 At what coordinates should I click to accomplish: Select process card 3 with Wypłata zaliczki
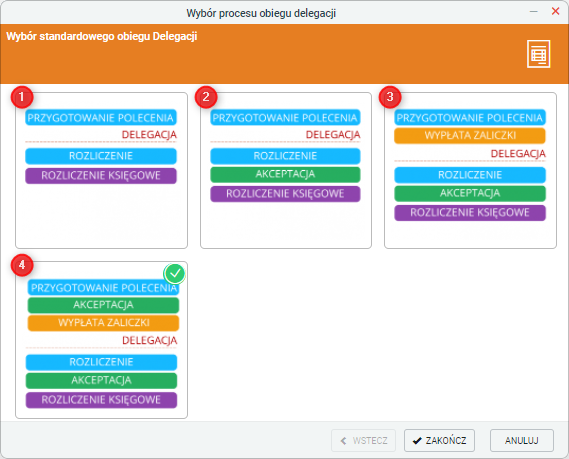(x=470, y=171)
